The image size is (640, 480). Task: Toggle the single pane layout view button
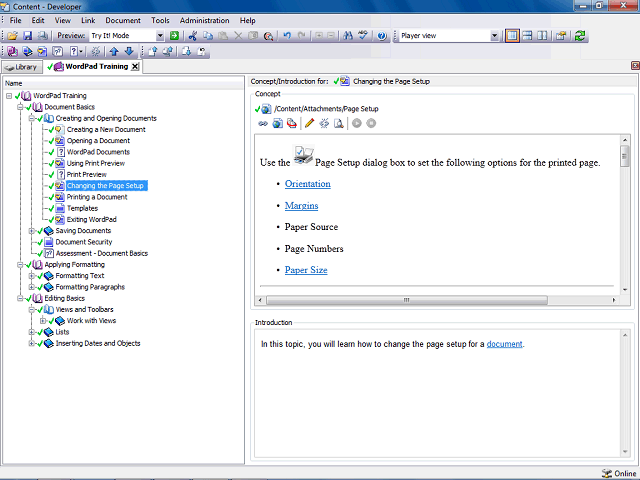click(x=512, y=36)
